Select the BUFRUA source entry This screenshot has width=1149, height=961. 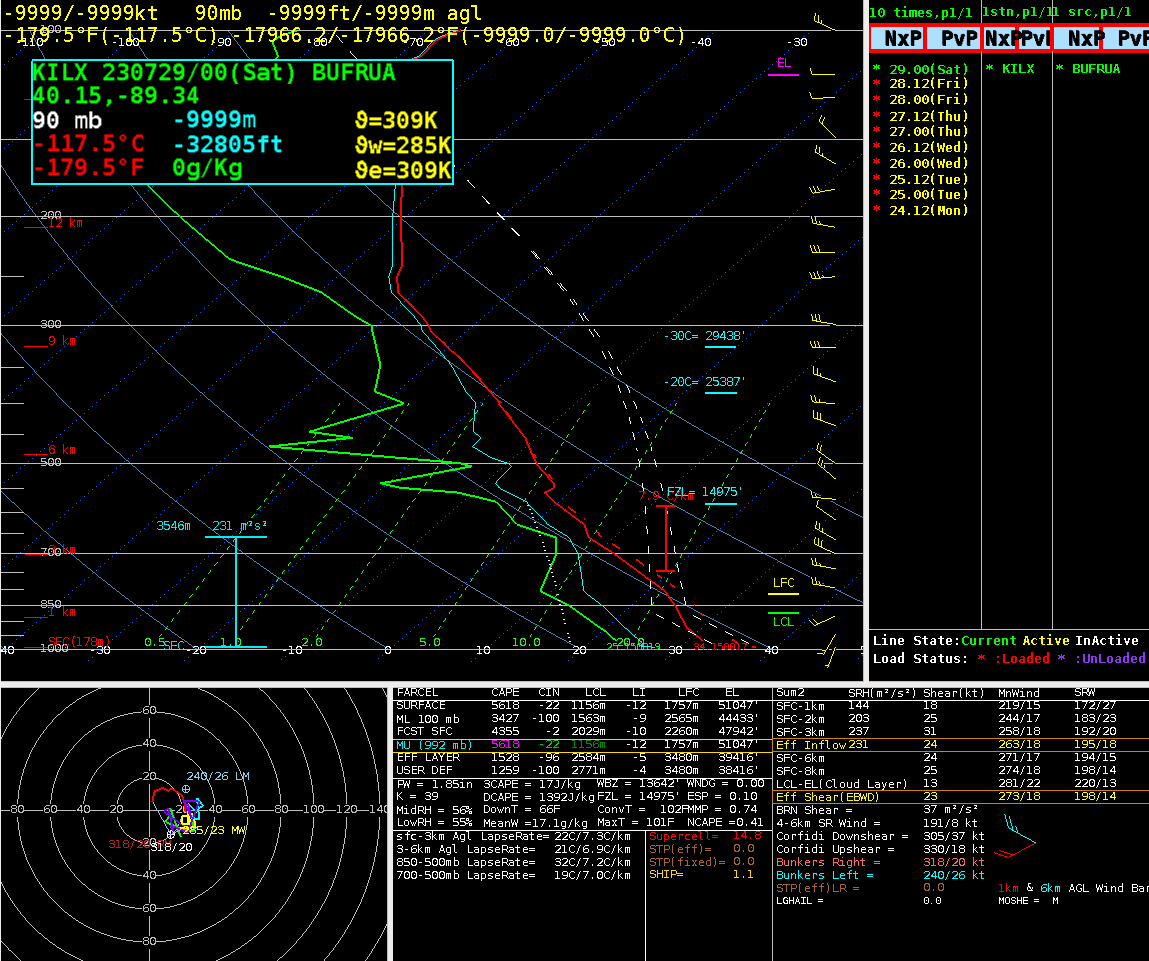(1096, 69)
